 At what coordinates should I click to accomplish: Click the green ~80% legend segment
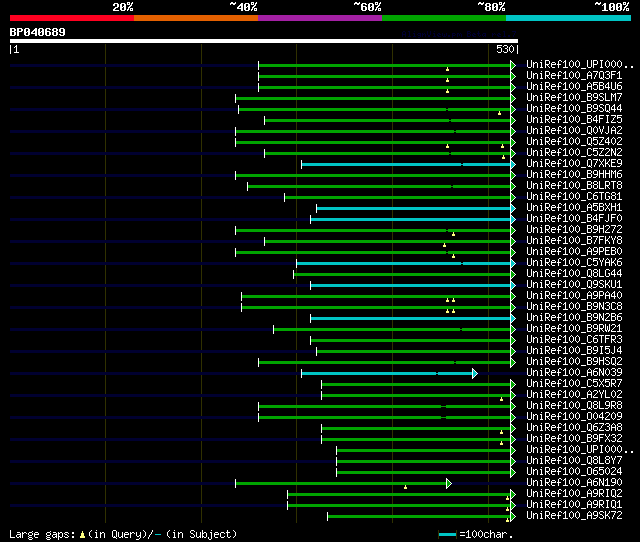tap(444, 18)
